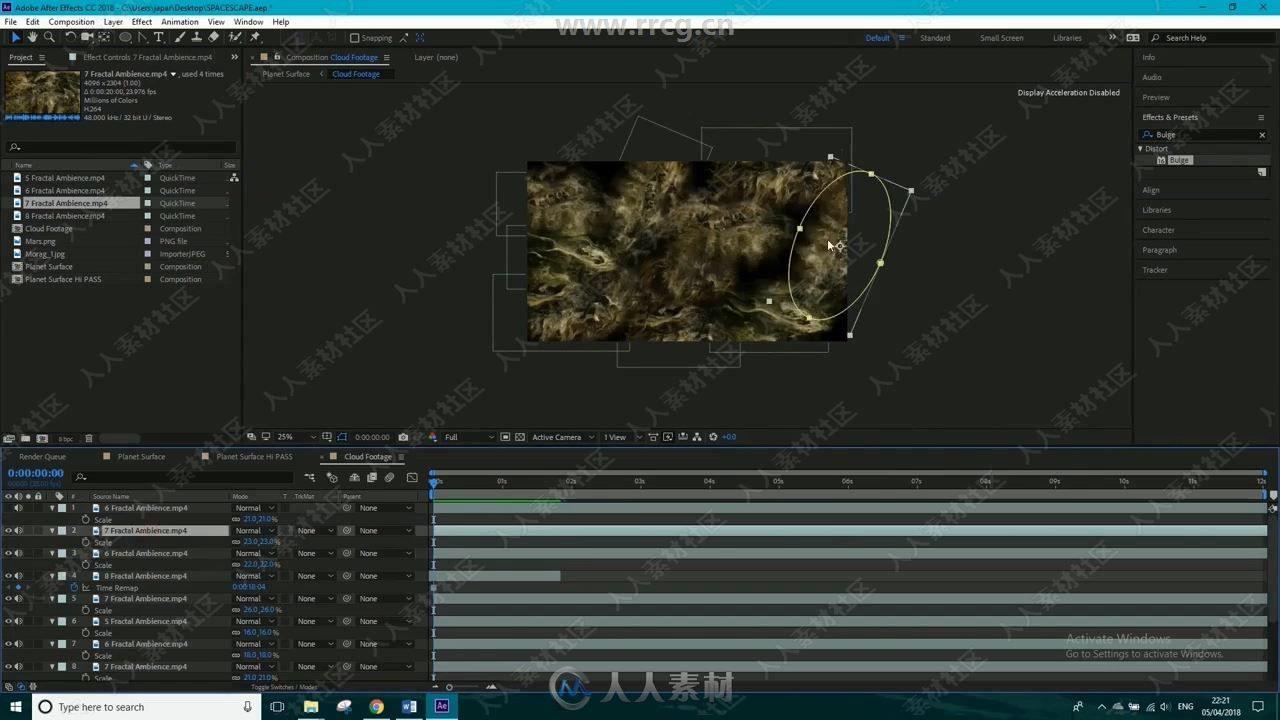The height and width of the screenshot is (720, 1280).
Task: Open the Render Queue tab
Action: pos(42,457)
